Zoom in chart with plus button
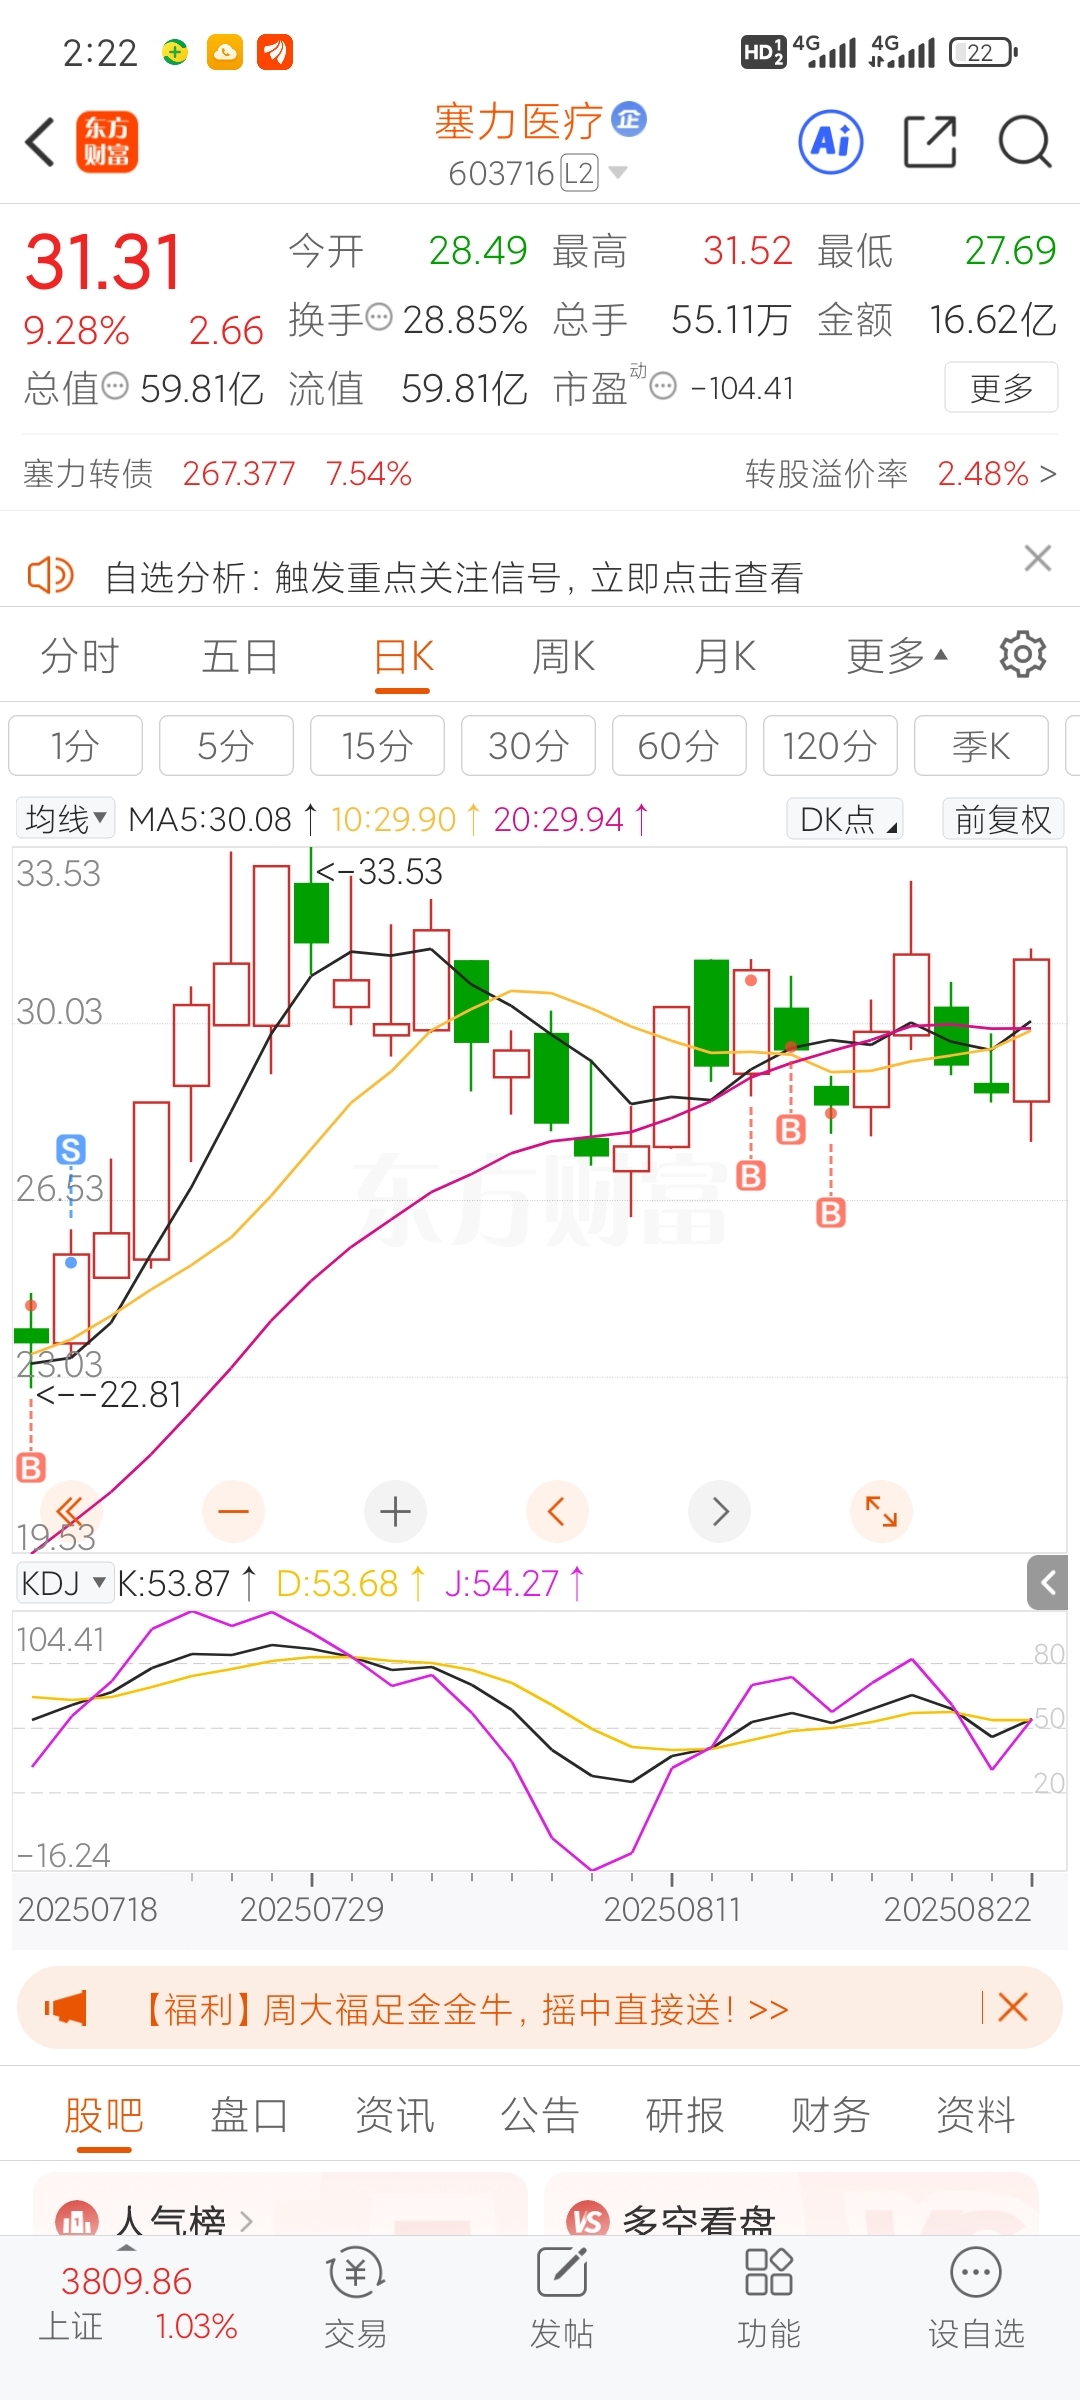 (395, 1511)
